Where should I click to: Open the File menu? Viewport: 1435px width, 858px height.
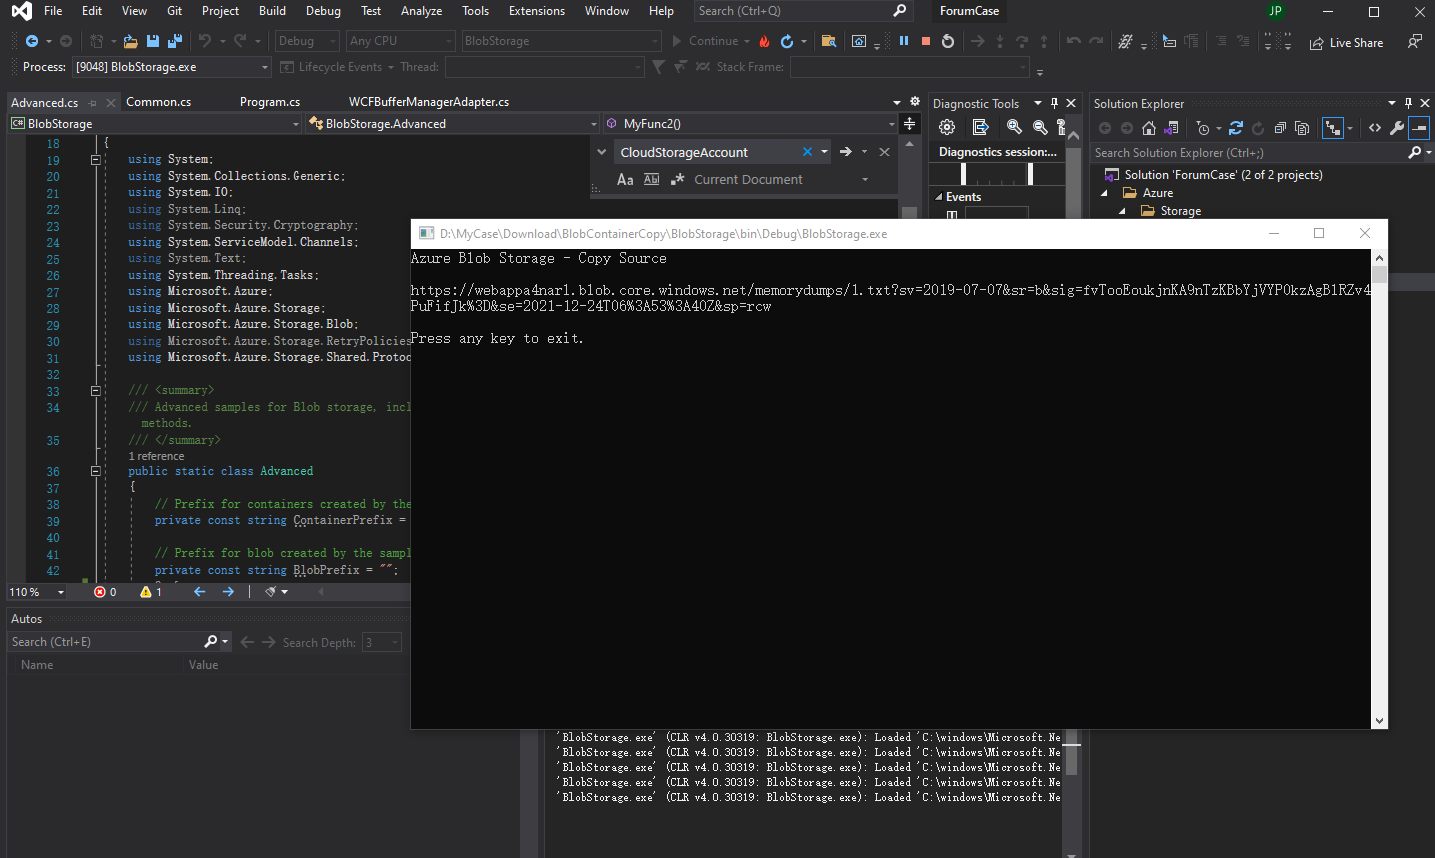coord(53,11)
